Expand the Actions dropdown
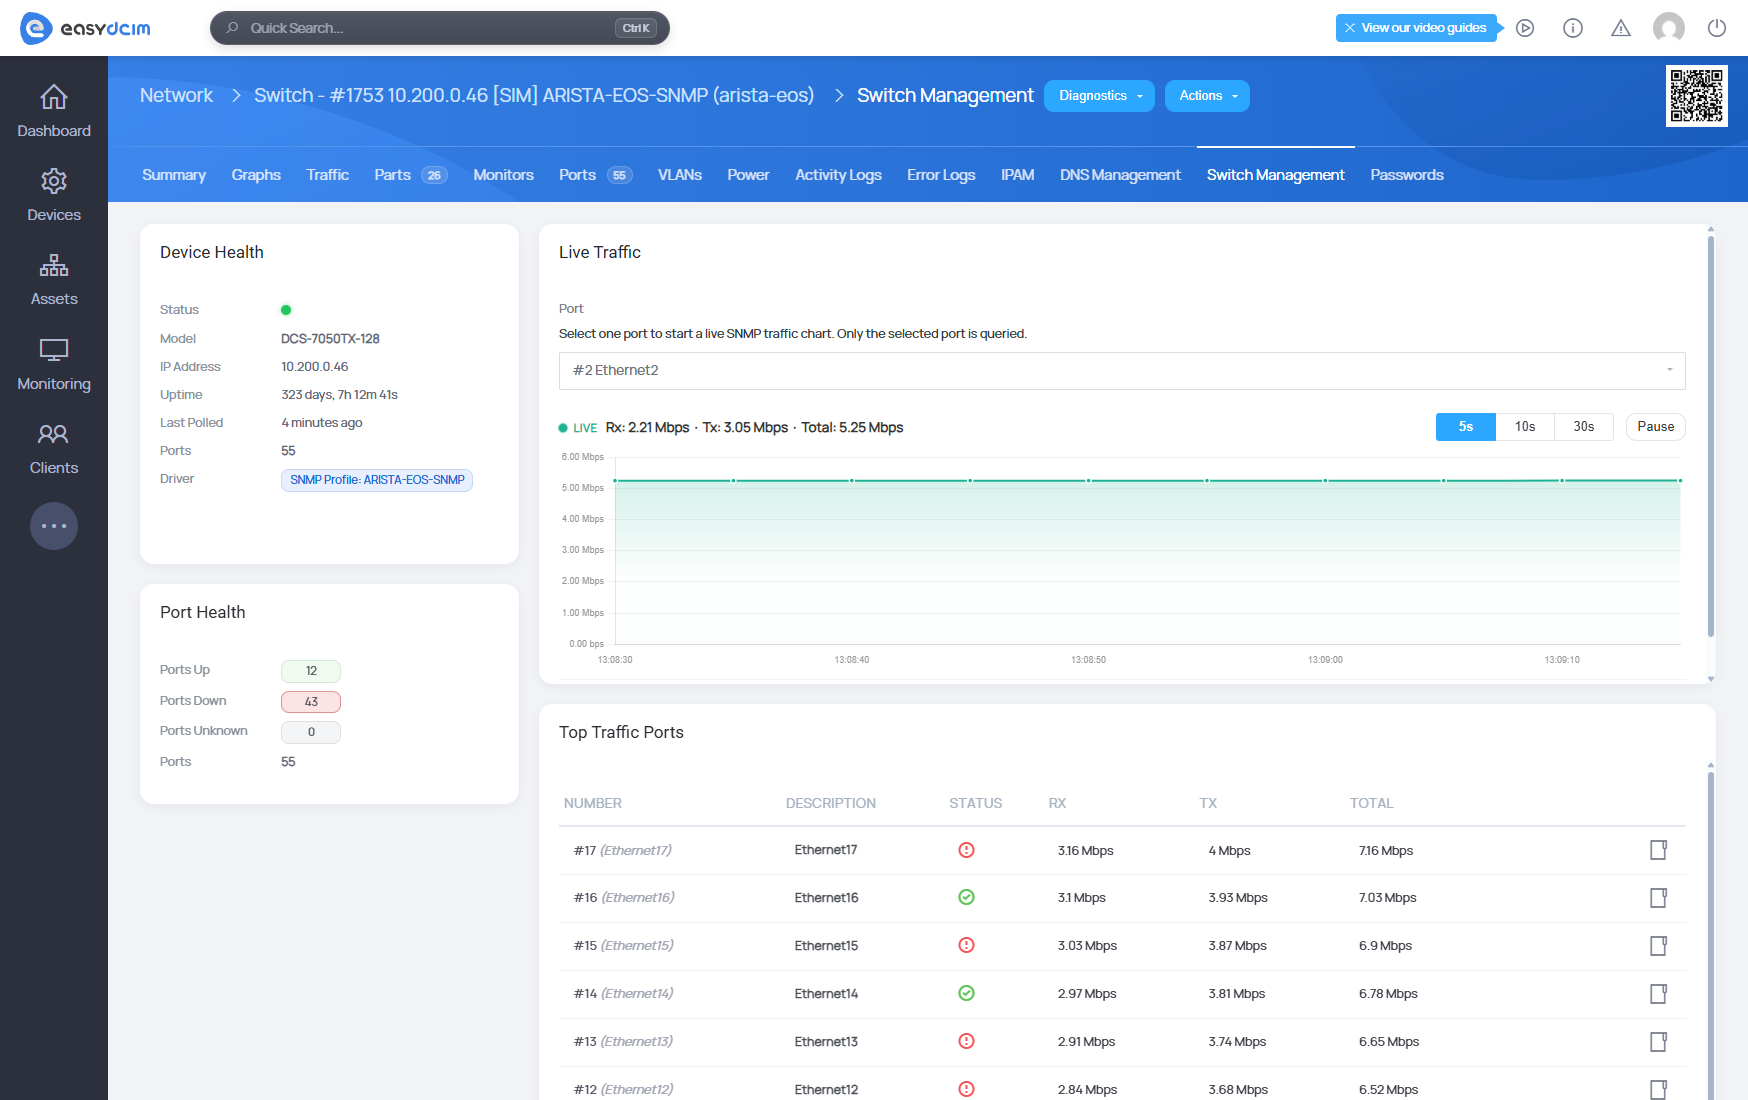 point(1207,96)
